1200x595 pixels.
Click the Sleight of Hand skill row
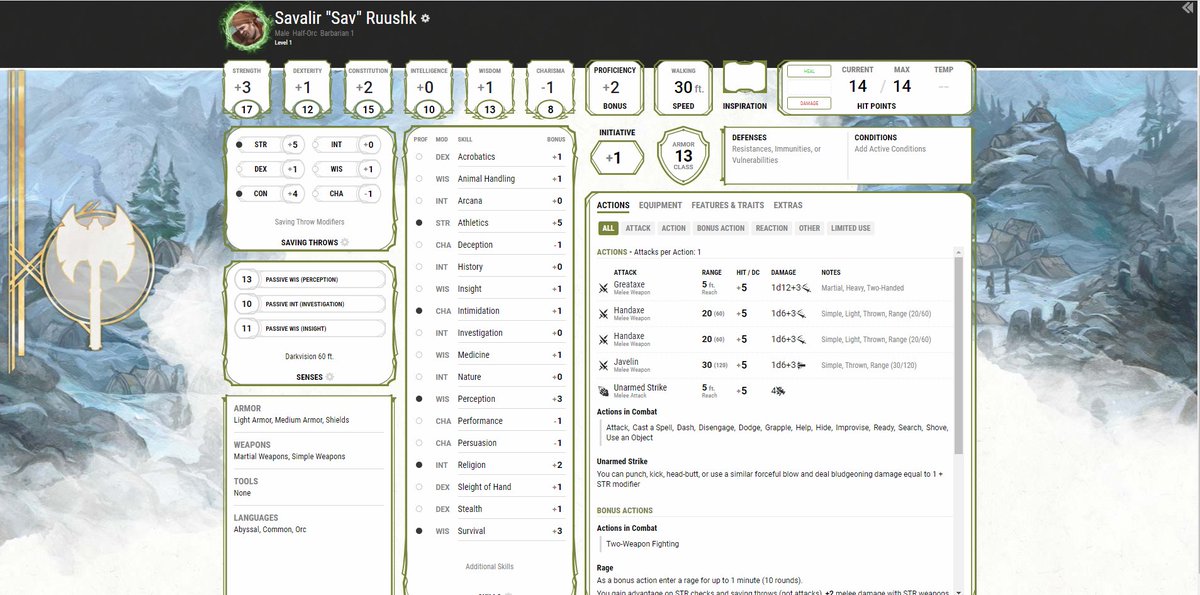(x=490, y=487)
